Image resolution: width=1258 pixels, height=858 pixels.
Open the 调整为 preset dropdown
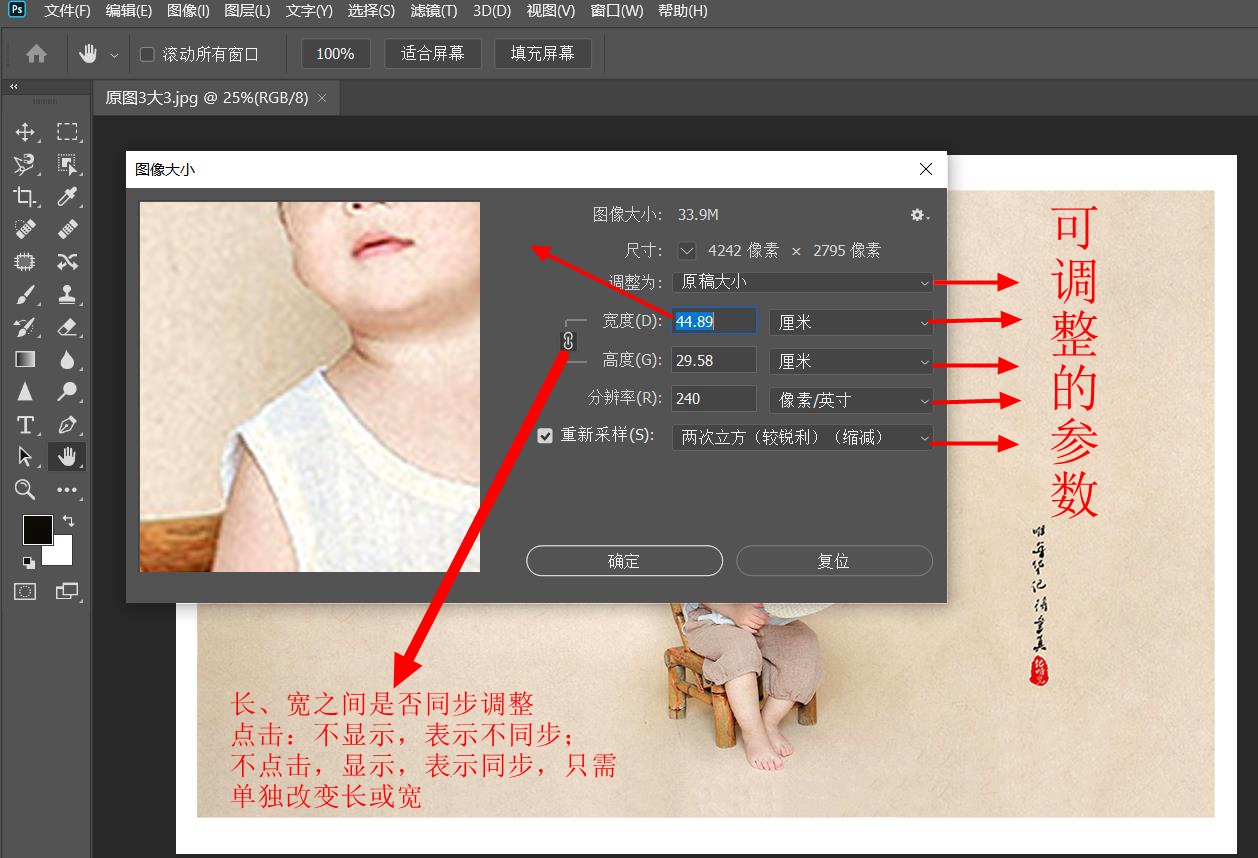tap(802, 282)
